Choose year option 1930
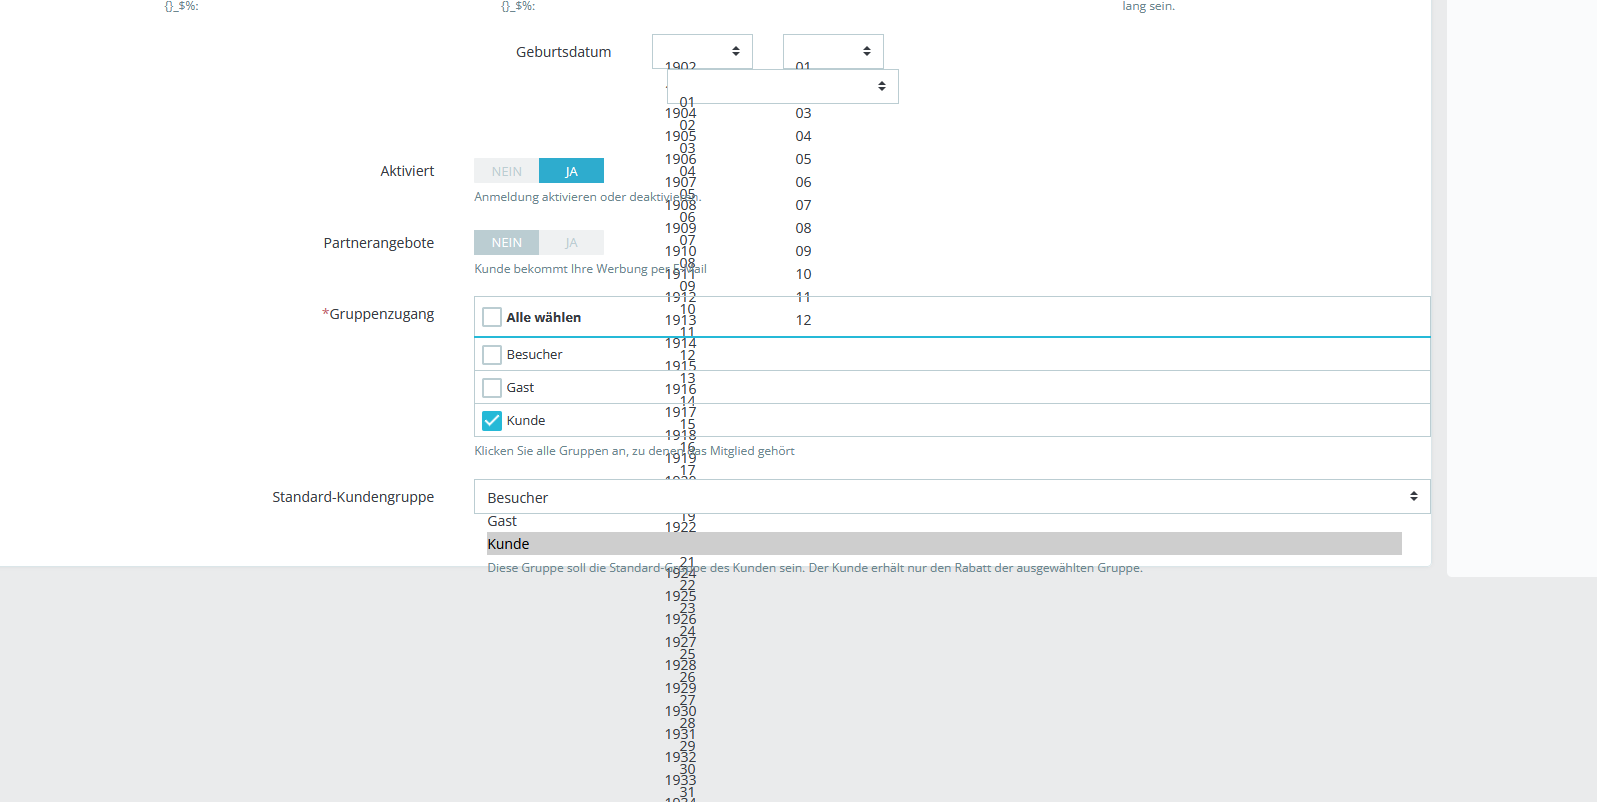The height and width of the screenshot is (802, 1597). pyautogui.click(x=680, y=711)
